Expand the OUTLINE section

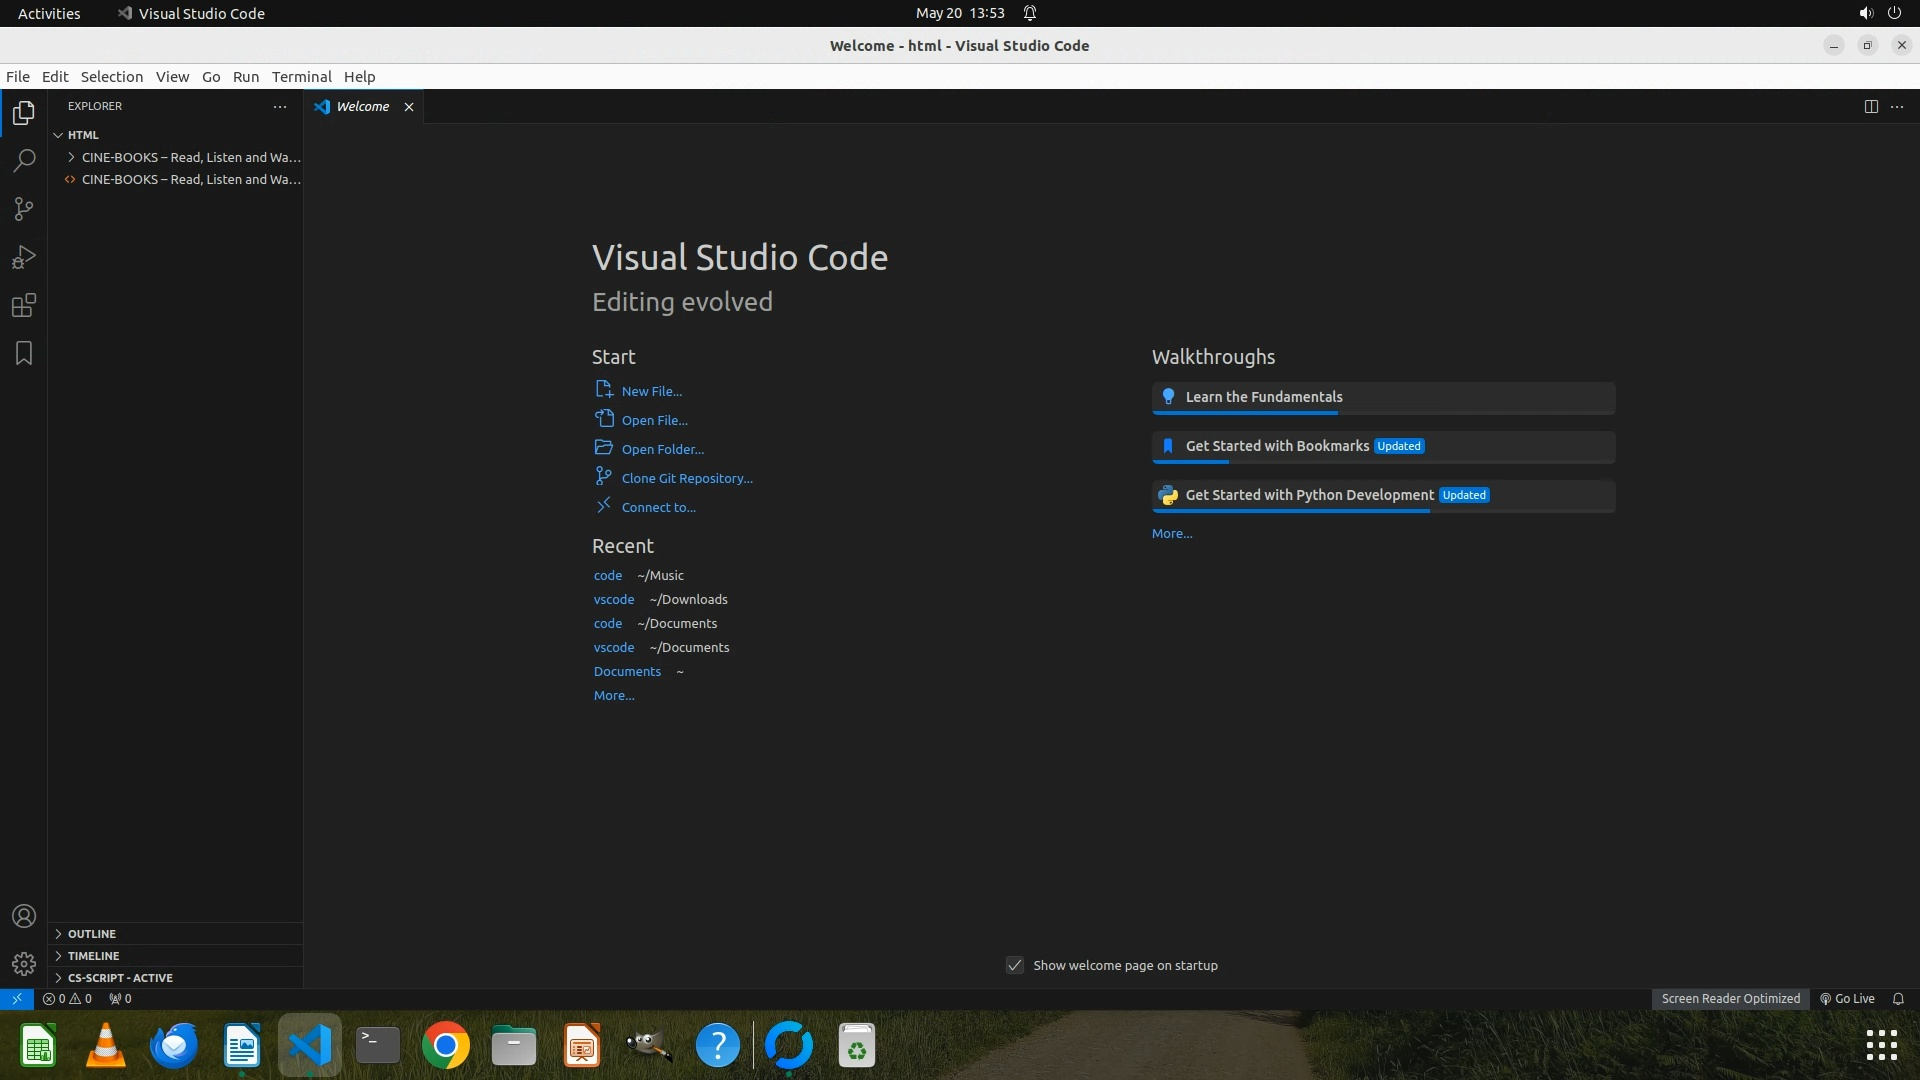point(92,933)
